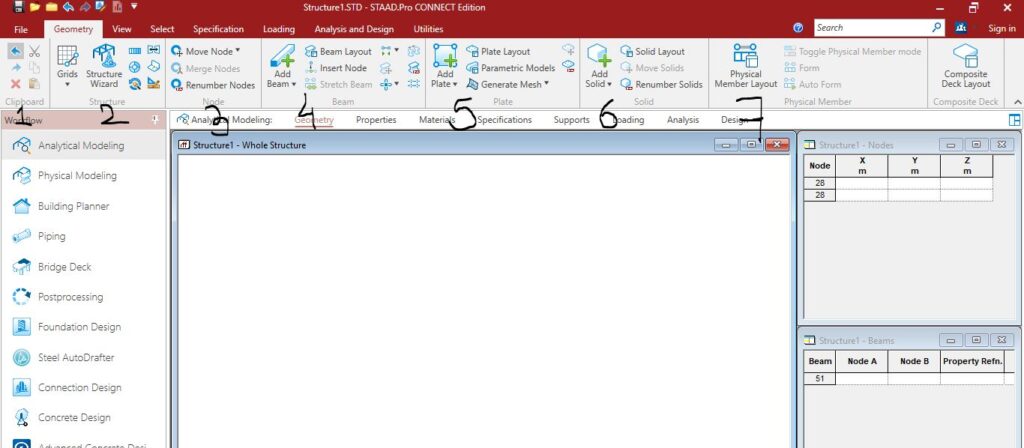Click the magnifier icon in Search box
This screenshot has width=1024, height=448.
(937, 27)
